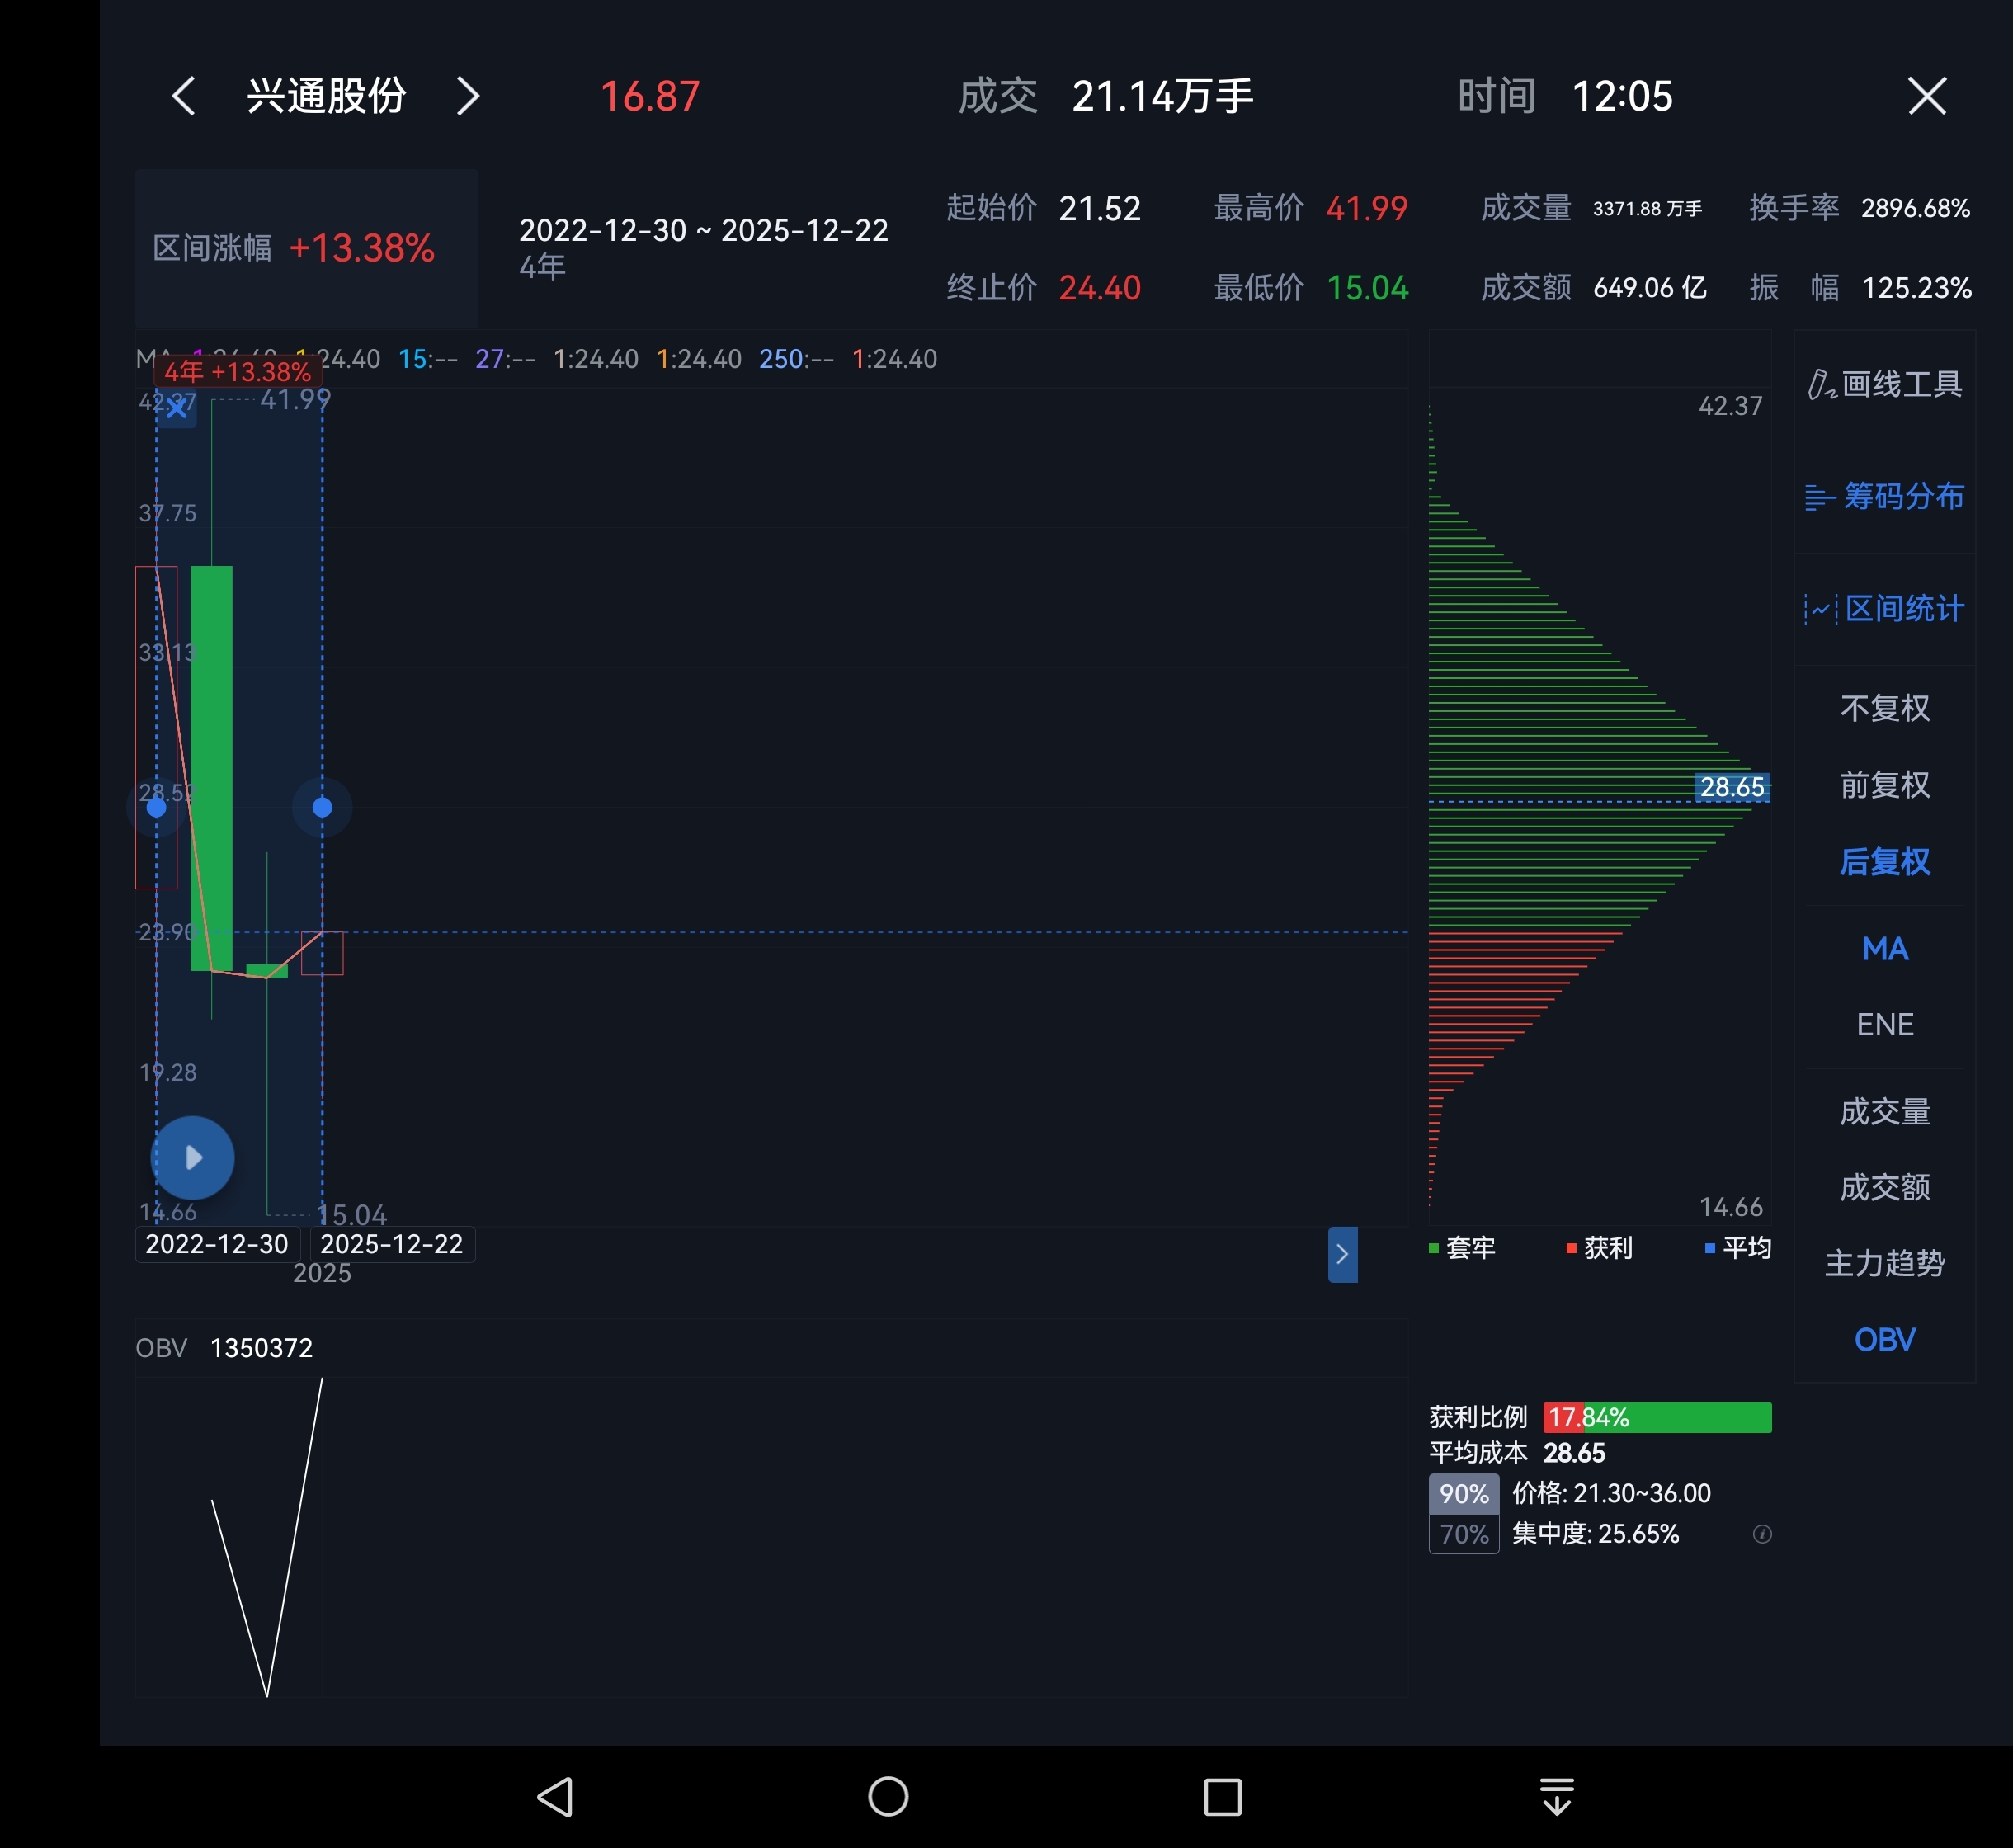
Task: Open the 画线工具 drawing tool
Action: click(1884, 384)
